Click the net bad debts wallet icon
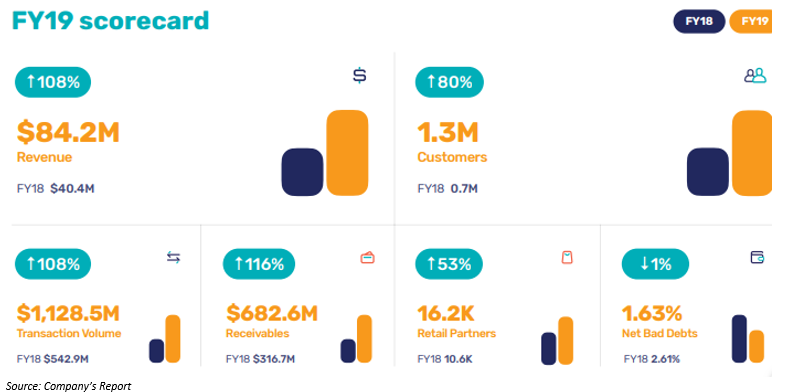This screenshot has height=392, width=785. [757, 257]
